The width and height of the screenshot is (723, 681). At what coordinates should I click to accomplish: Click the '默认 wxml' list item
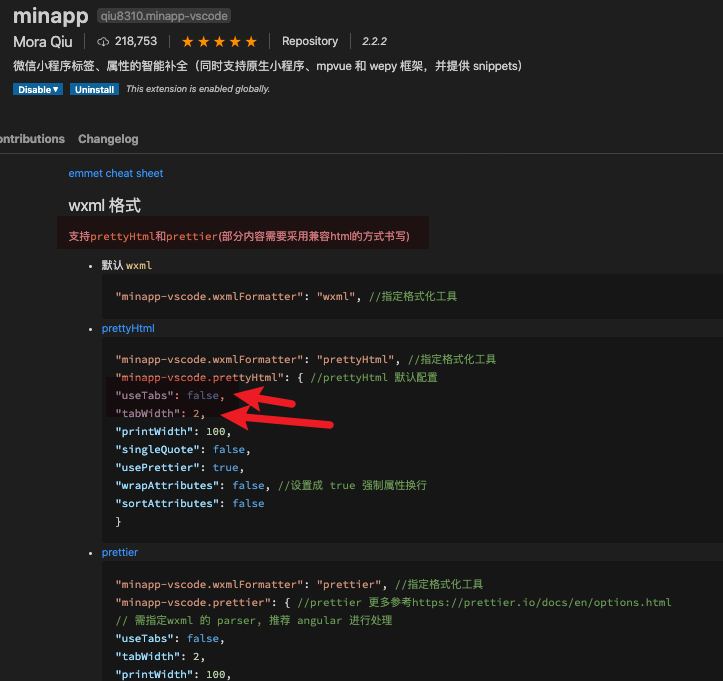[127, 266]
